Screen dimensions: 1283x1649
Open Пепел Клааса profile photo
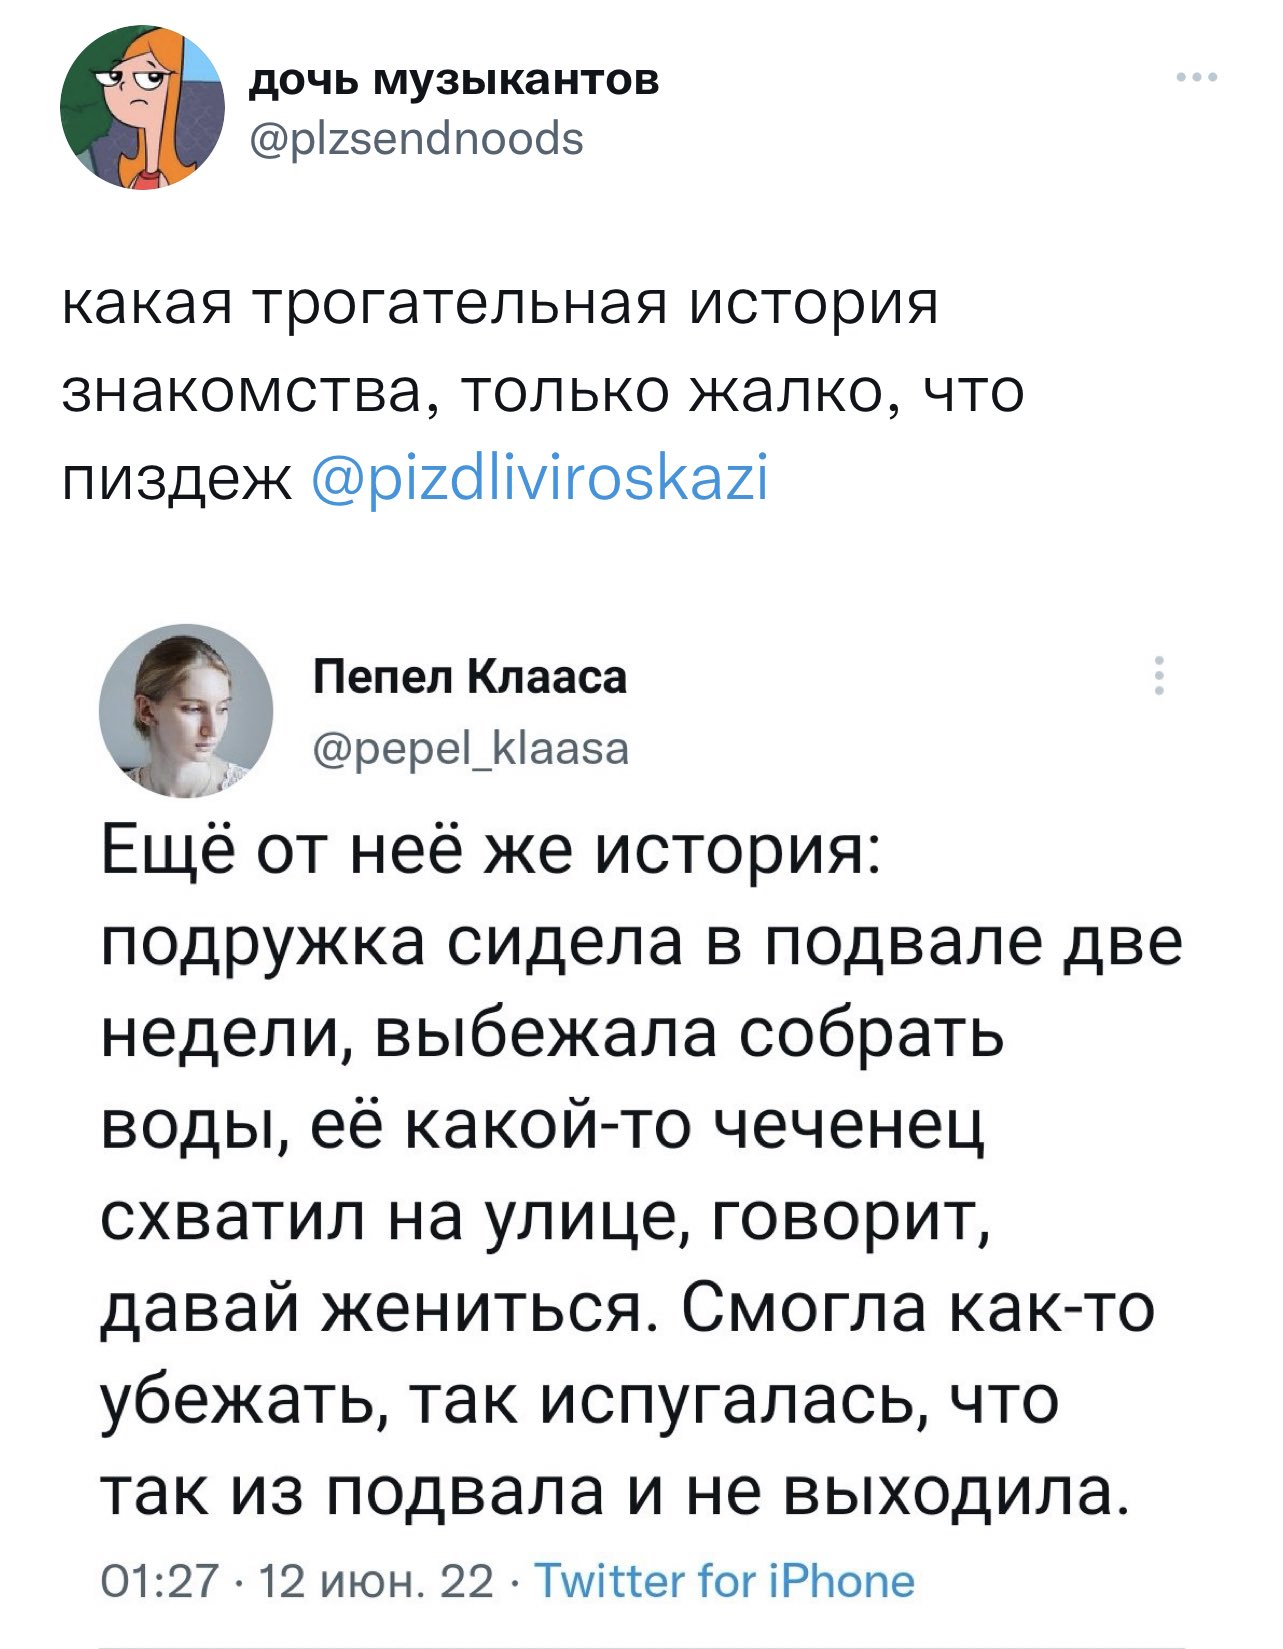[x=186, y=711]
